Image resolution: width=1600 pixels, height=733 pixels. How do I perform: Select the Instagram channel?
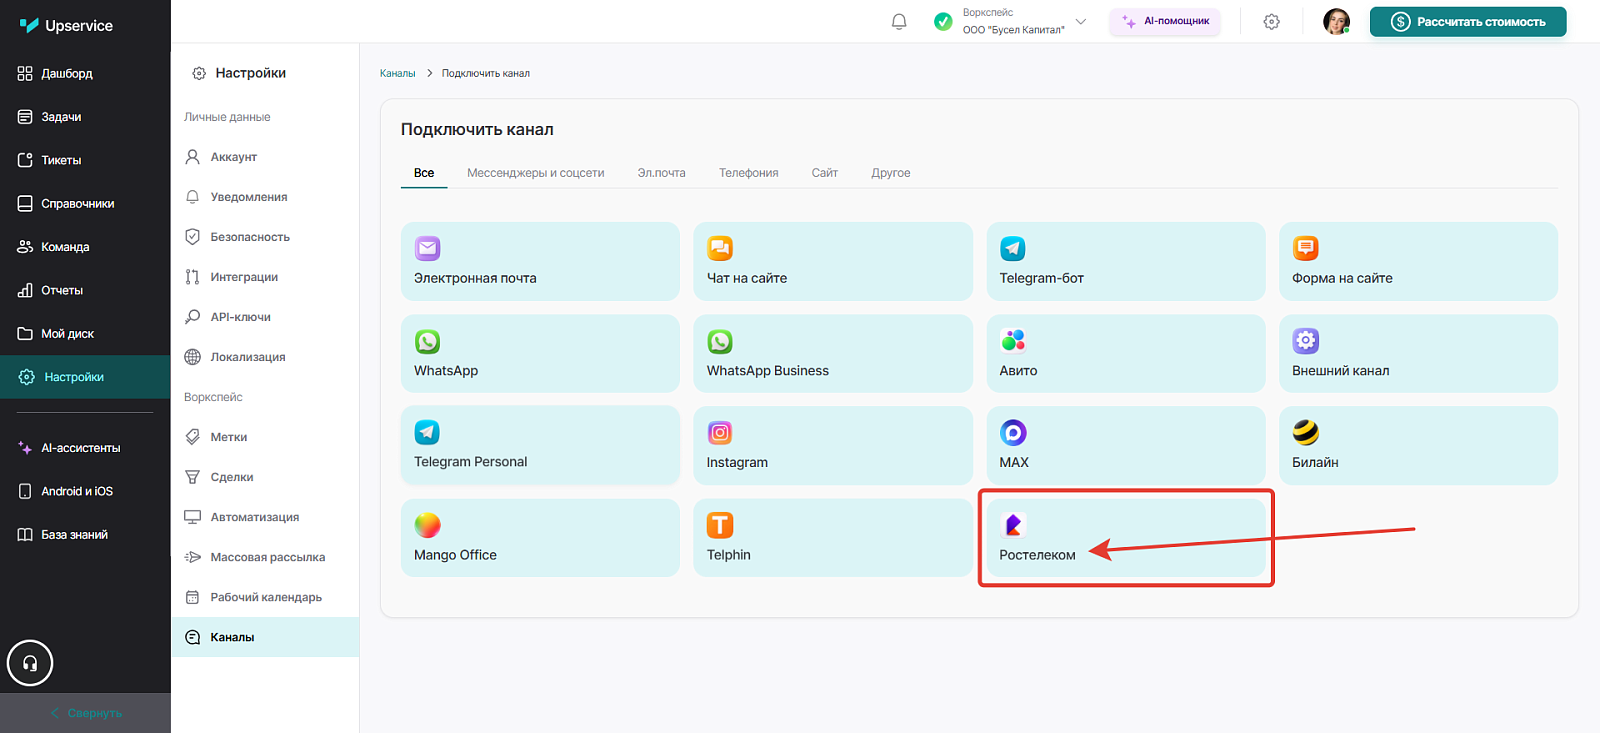[833, 446]
